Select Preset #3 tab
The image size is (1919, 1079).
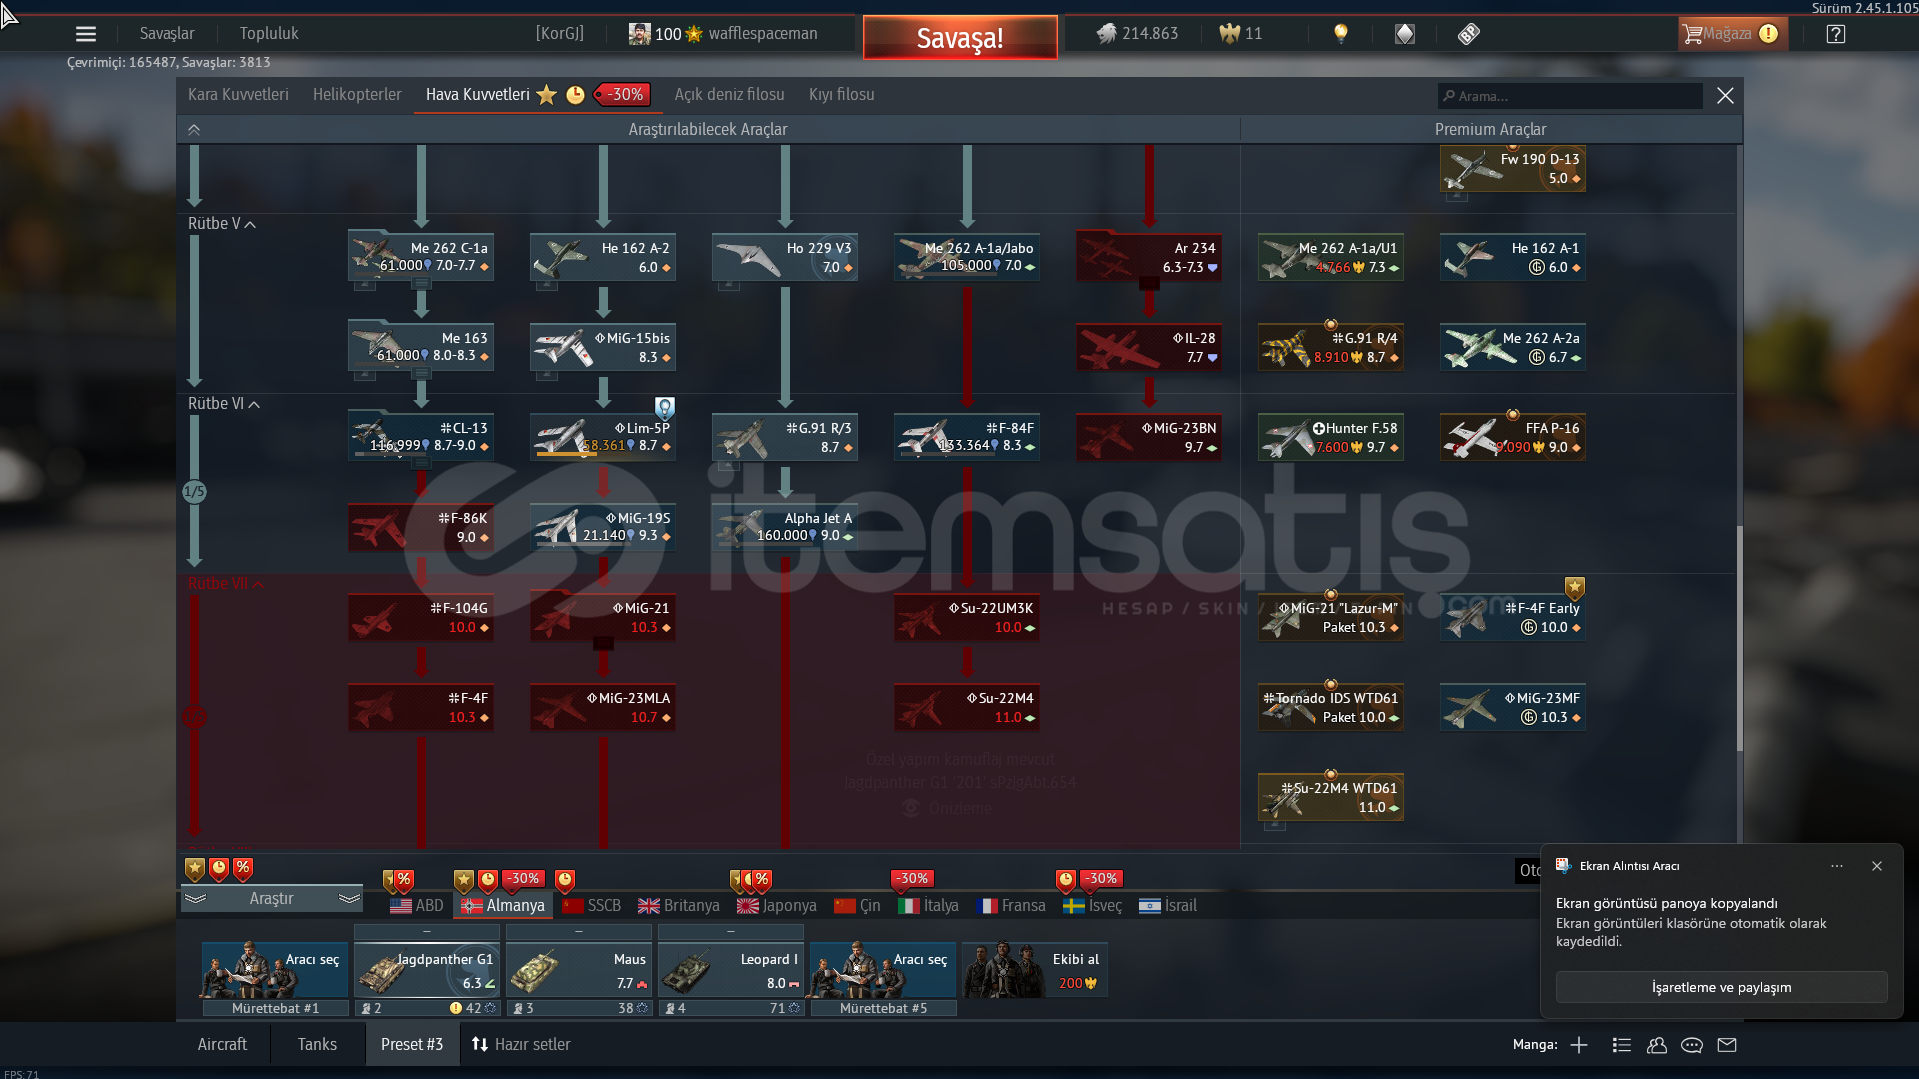click(412, 1044)
